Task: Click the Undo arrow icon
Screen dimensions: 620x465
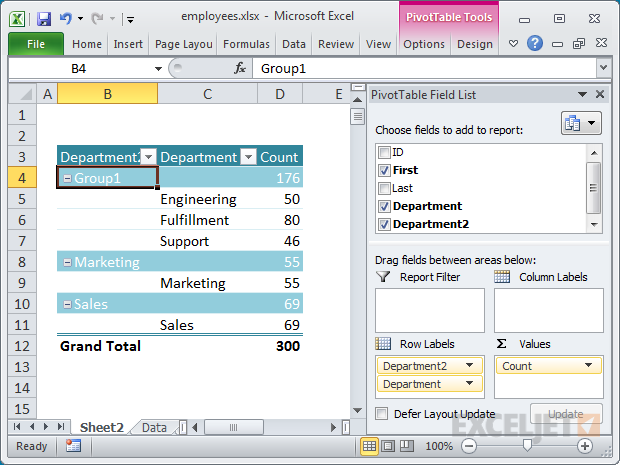Action: click(x=66, y=19)
